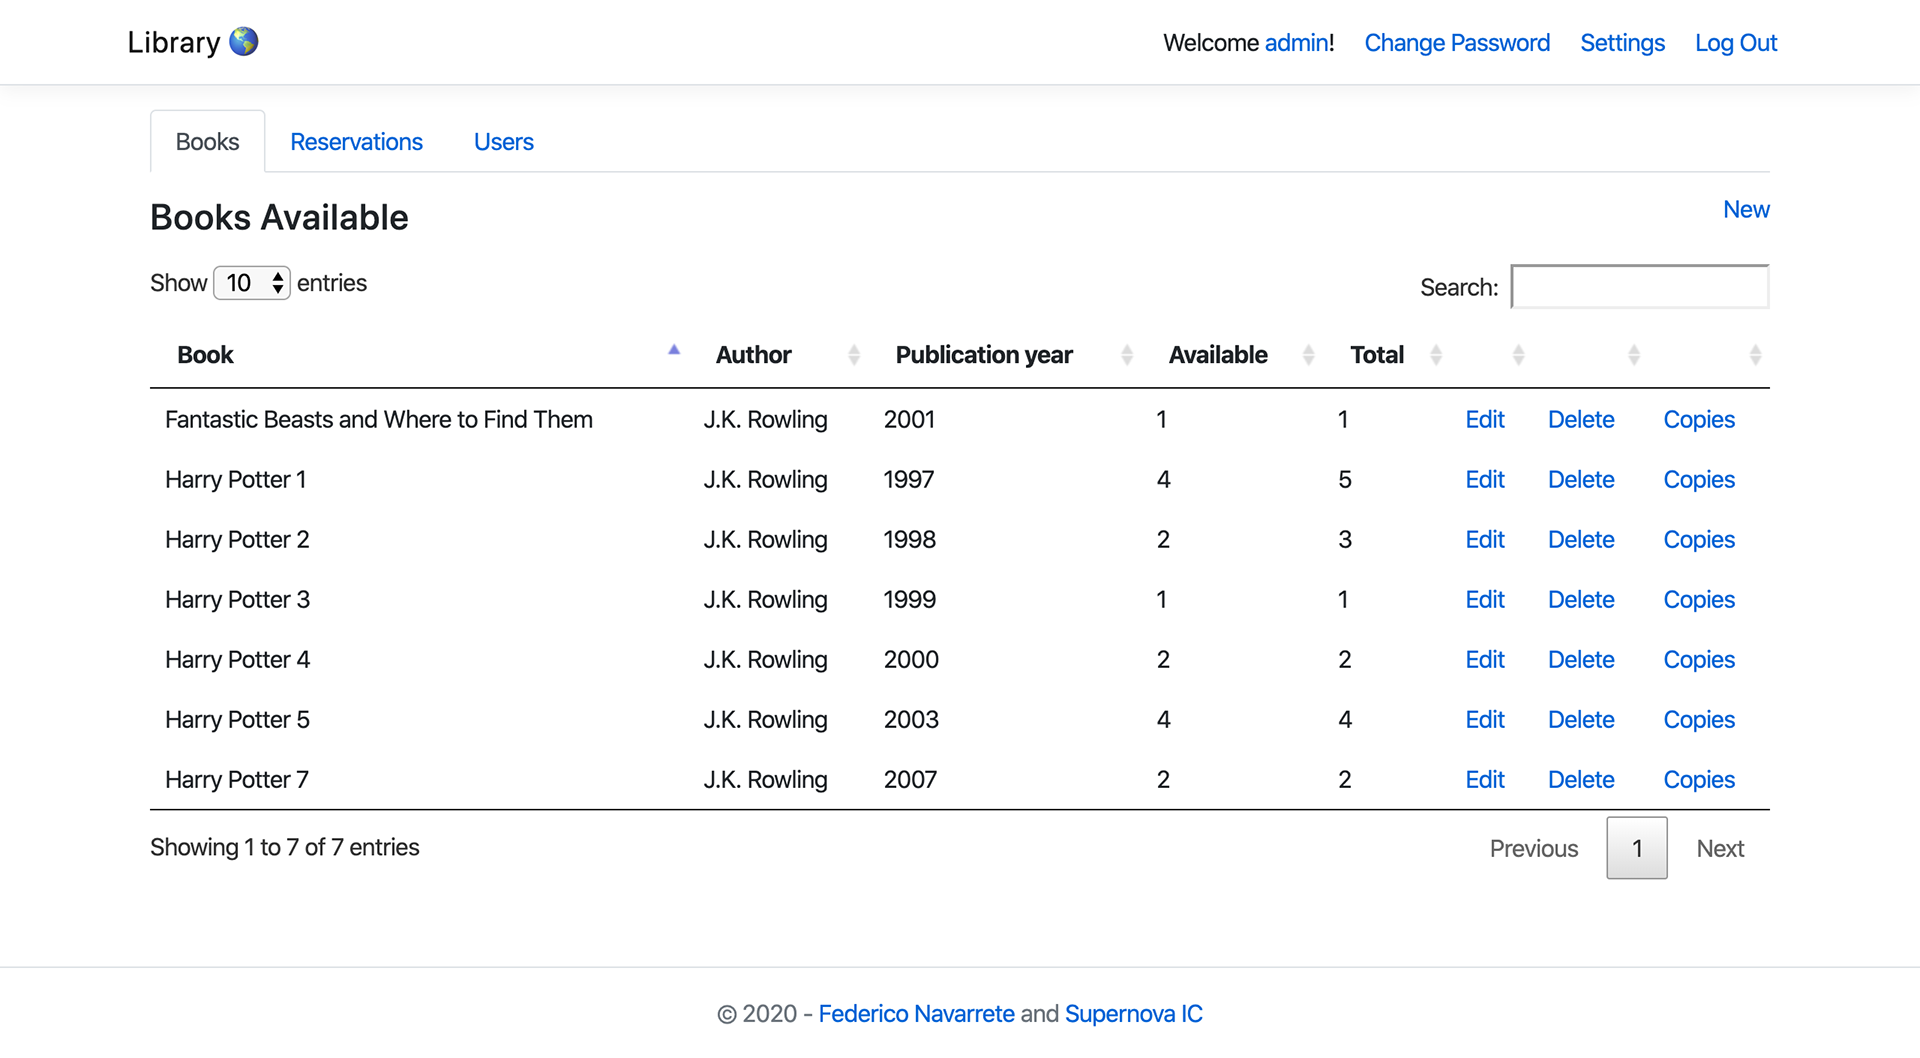Sort table by the Book column arrow
The width and height of the screenshot is (1920, 1058).
[674, 349]
